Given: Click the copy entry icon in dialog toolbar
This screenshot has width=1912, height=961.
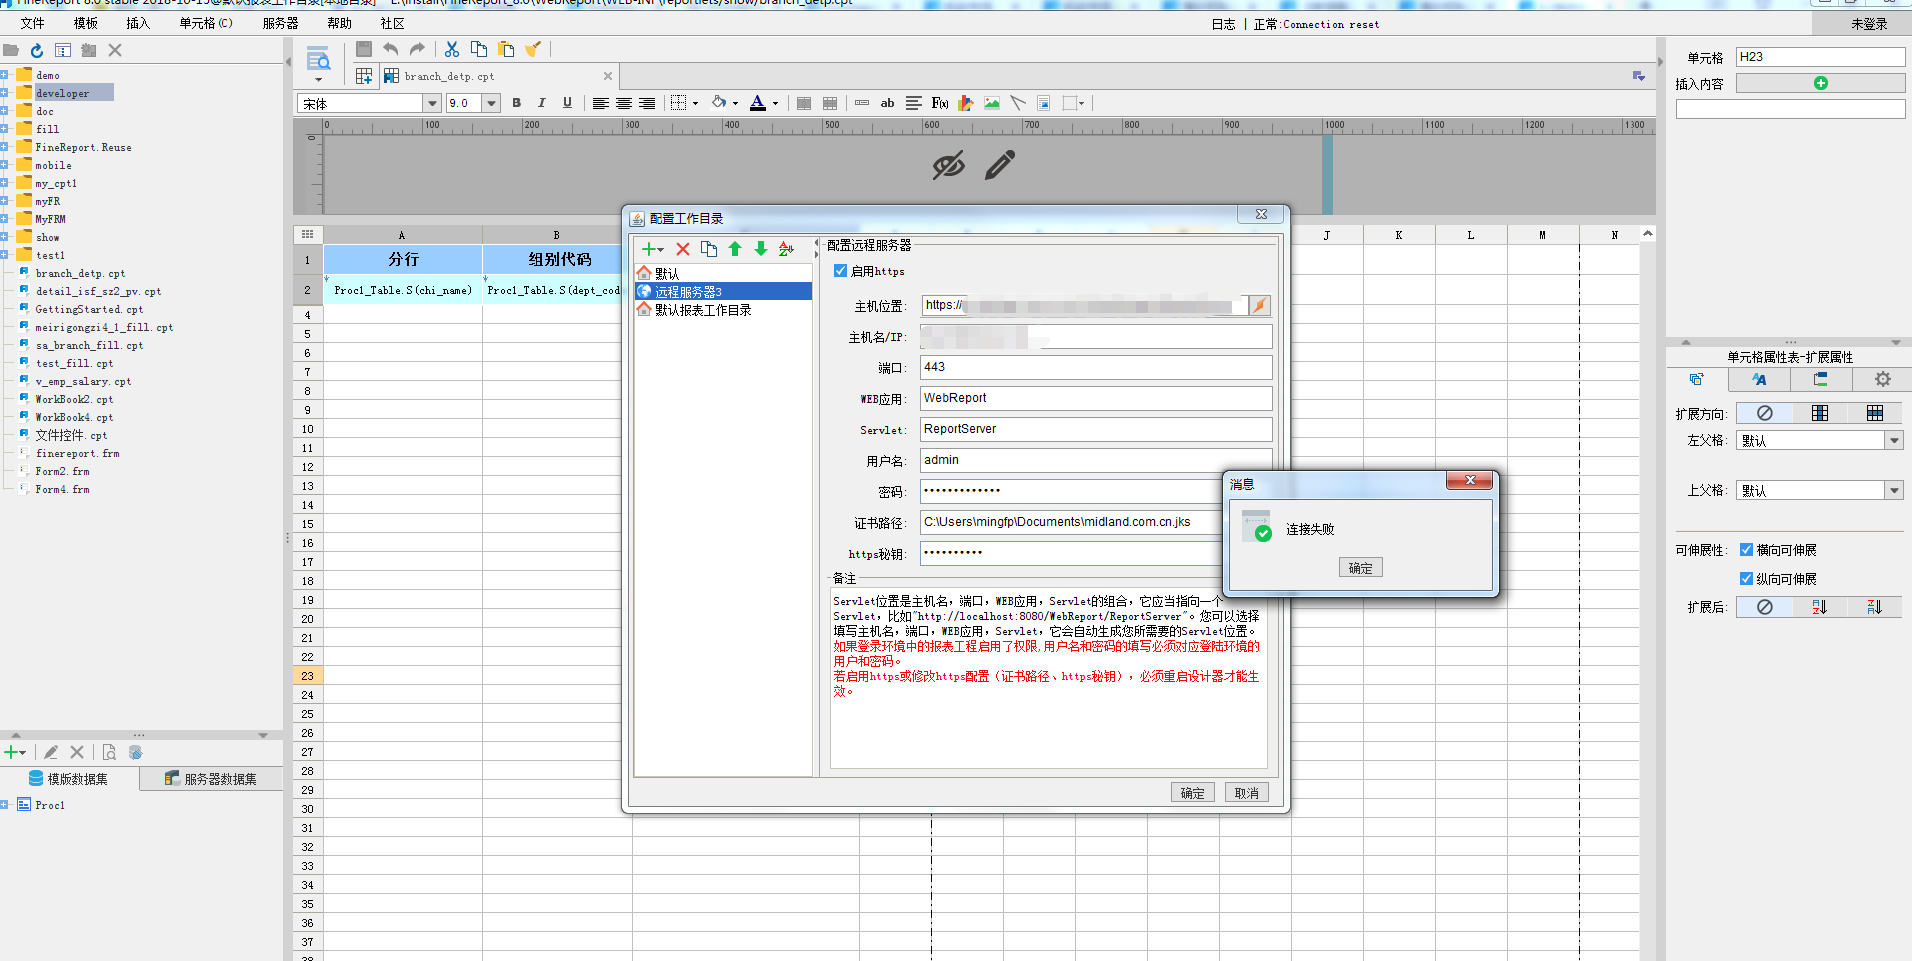Looking at the screenshot, I should (x=709, y=249).
